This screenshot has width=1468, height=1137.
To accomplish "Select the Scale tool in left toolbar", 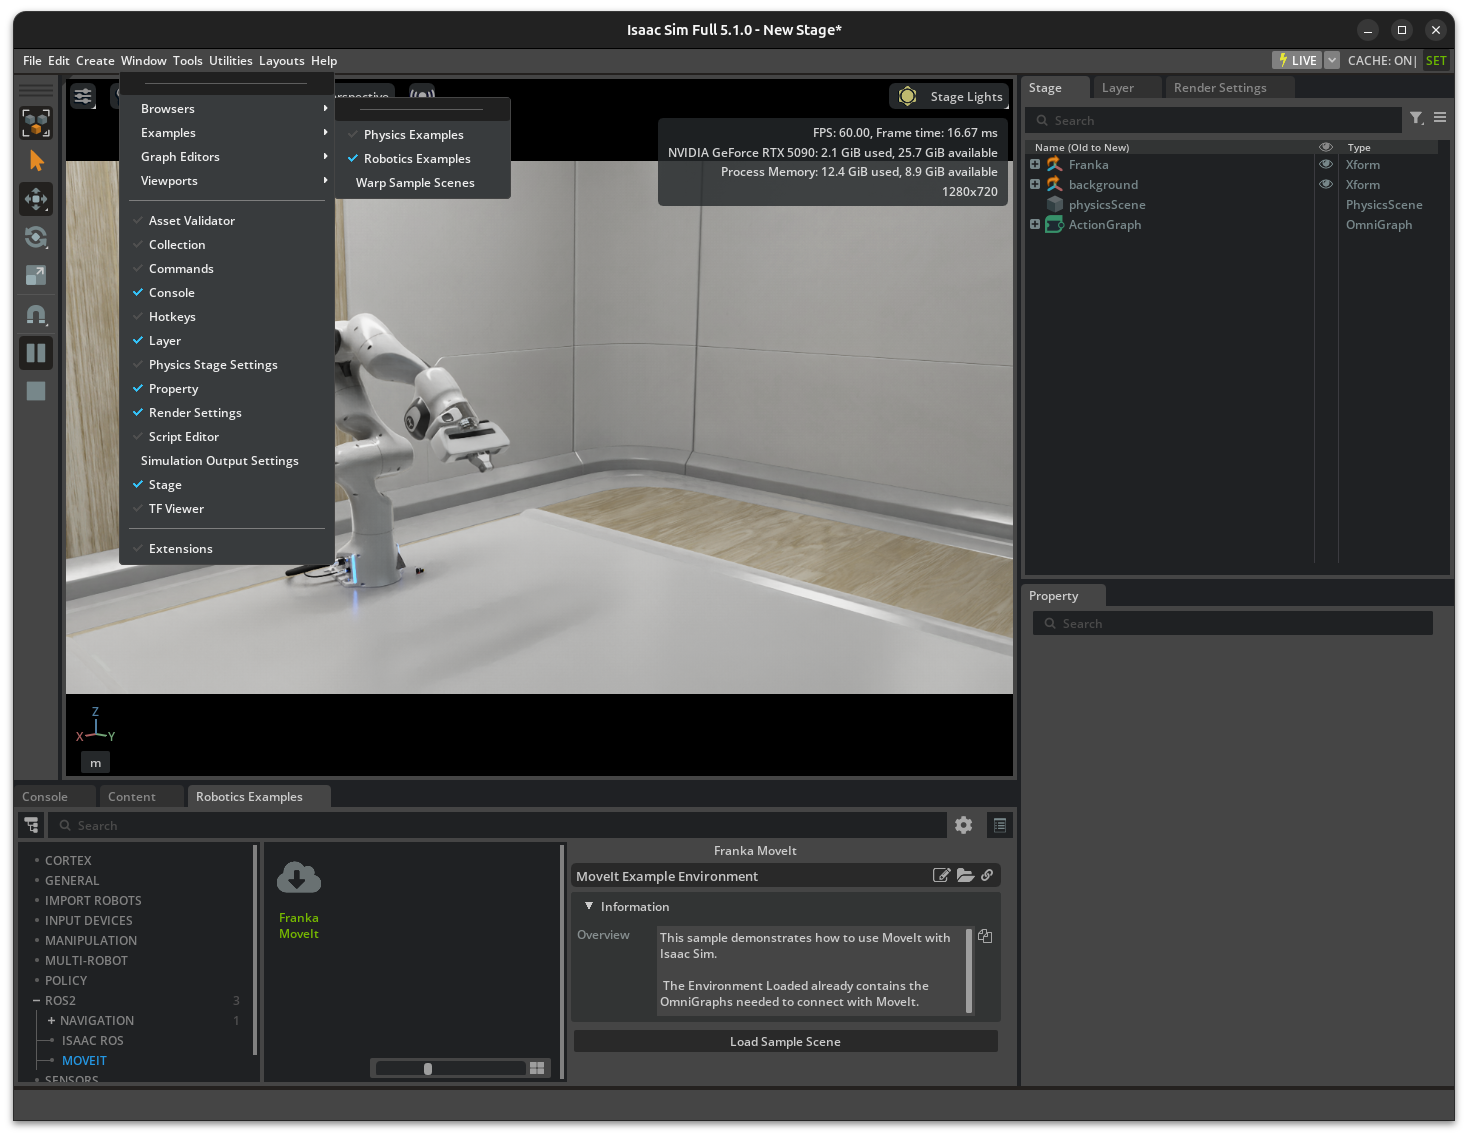I will coord(36,275).
